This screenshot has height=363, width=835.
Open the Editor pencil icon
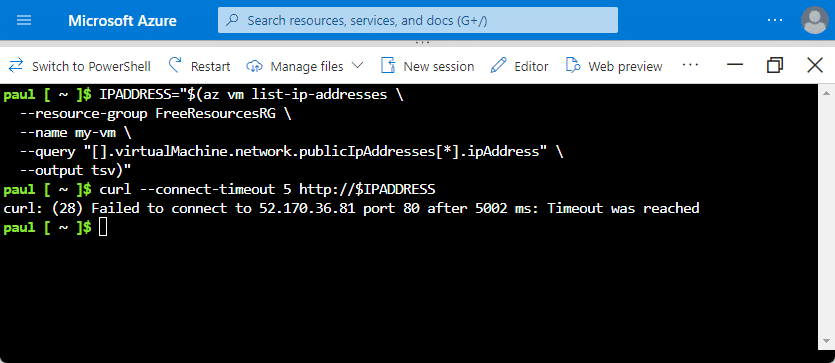coord(498,65)
